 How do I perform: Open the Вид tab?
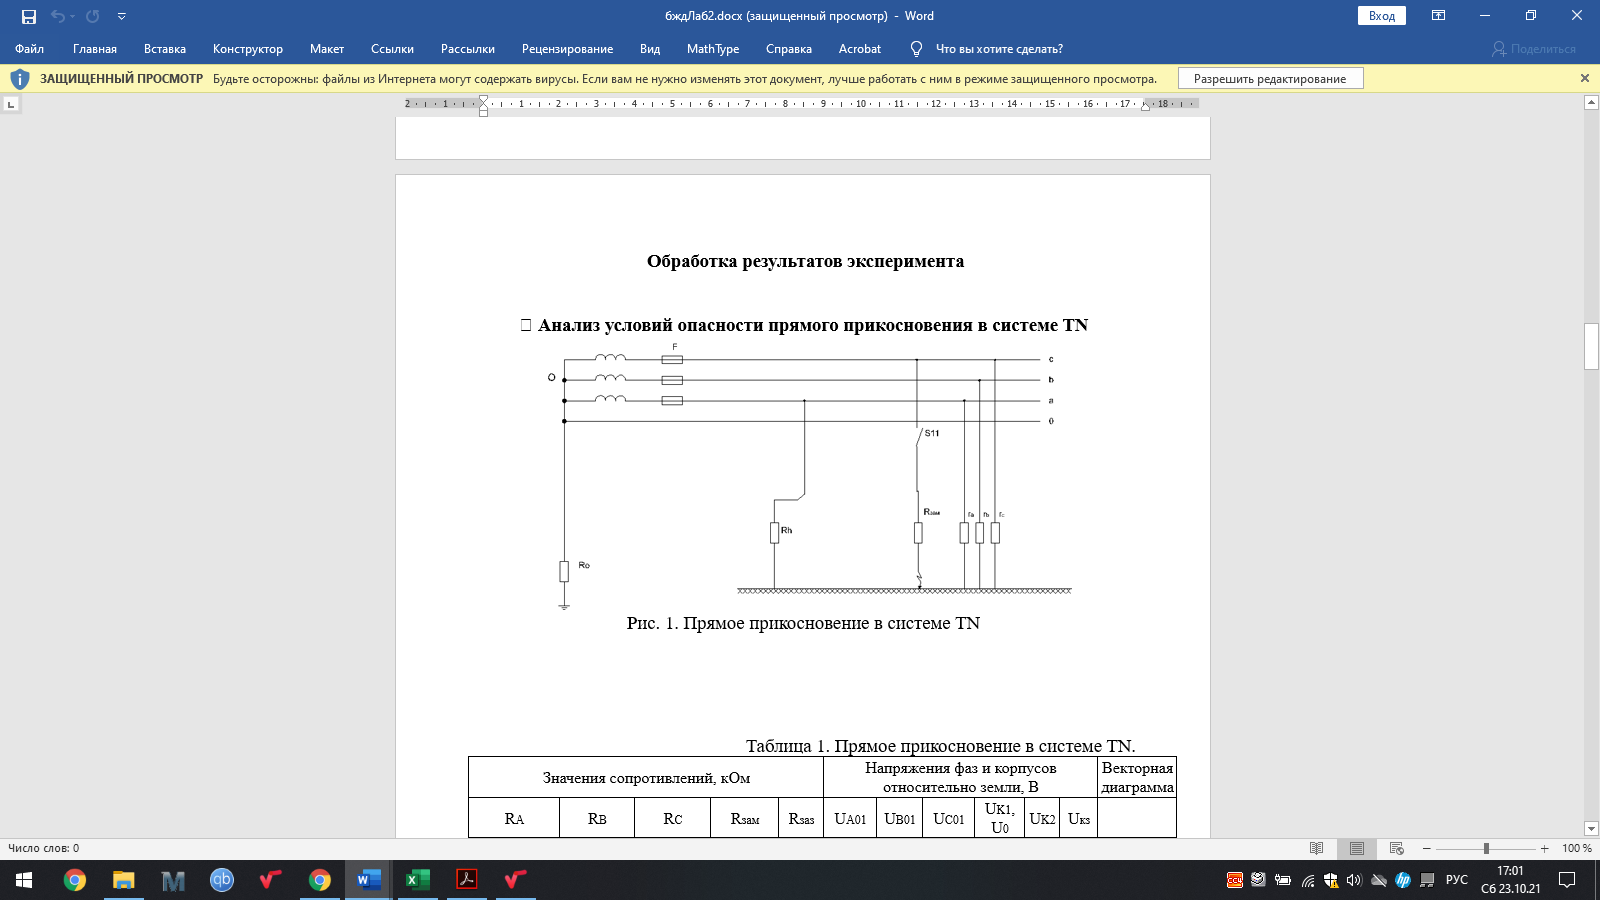(650, 49)
